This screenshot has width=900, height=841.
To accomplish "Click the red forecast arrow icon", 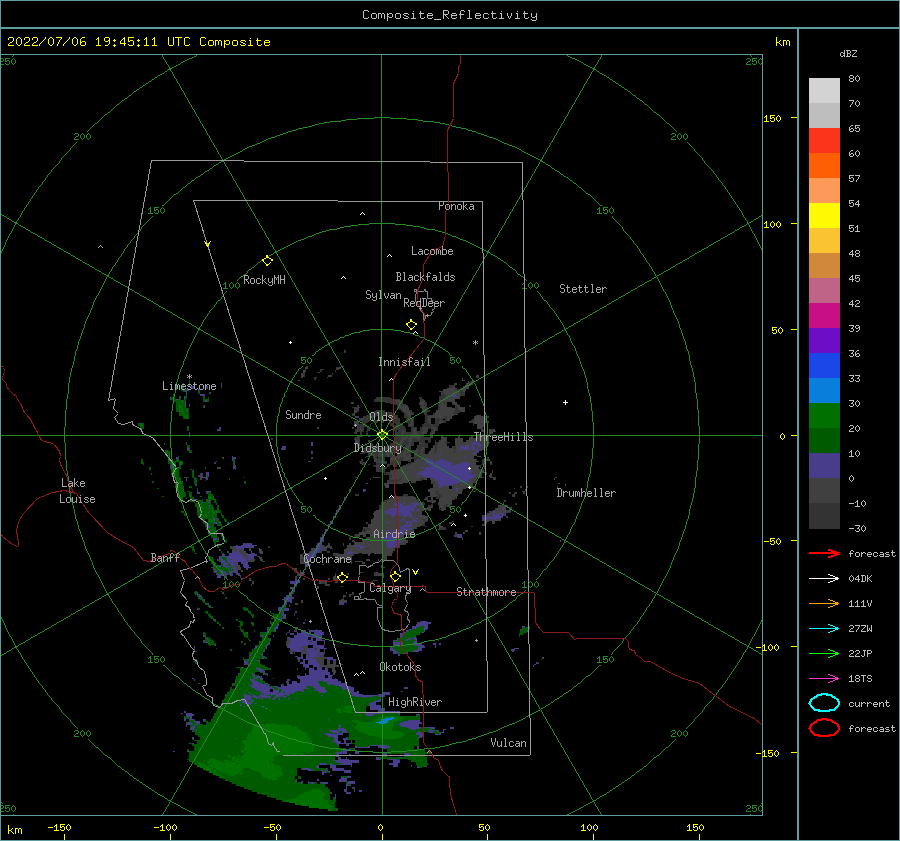I will (824, 553).
